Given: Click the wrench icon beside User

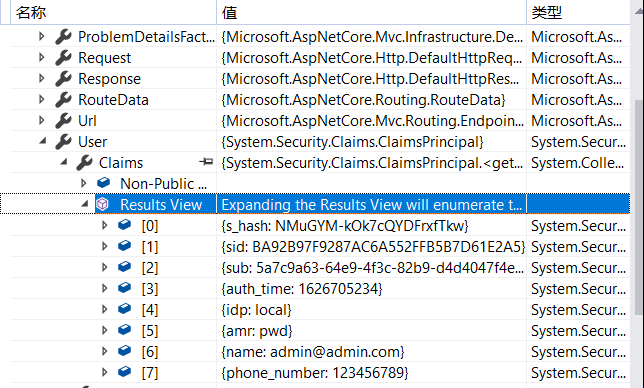Looking at the screenshot, I should point(63,142).
